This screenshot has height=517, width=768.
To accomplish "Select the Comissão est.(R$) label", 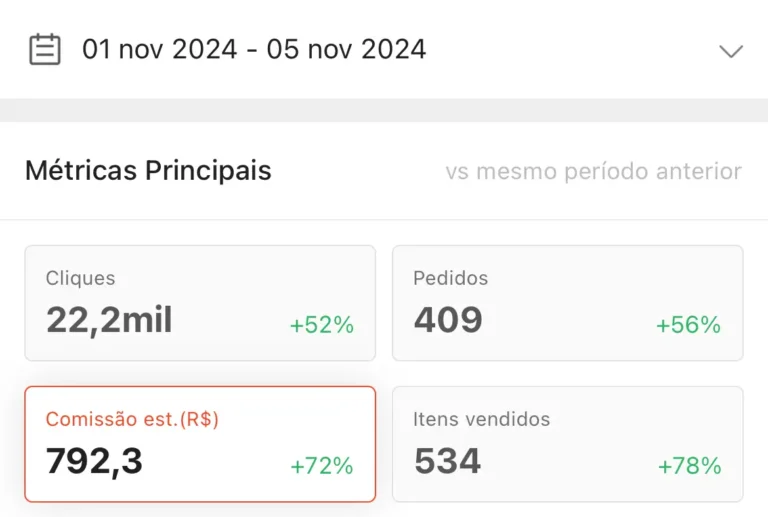I will pyautogui.click(x=132, y=419).
